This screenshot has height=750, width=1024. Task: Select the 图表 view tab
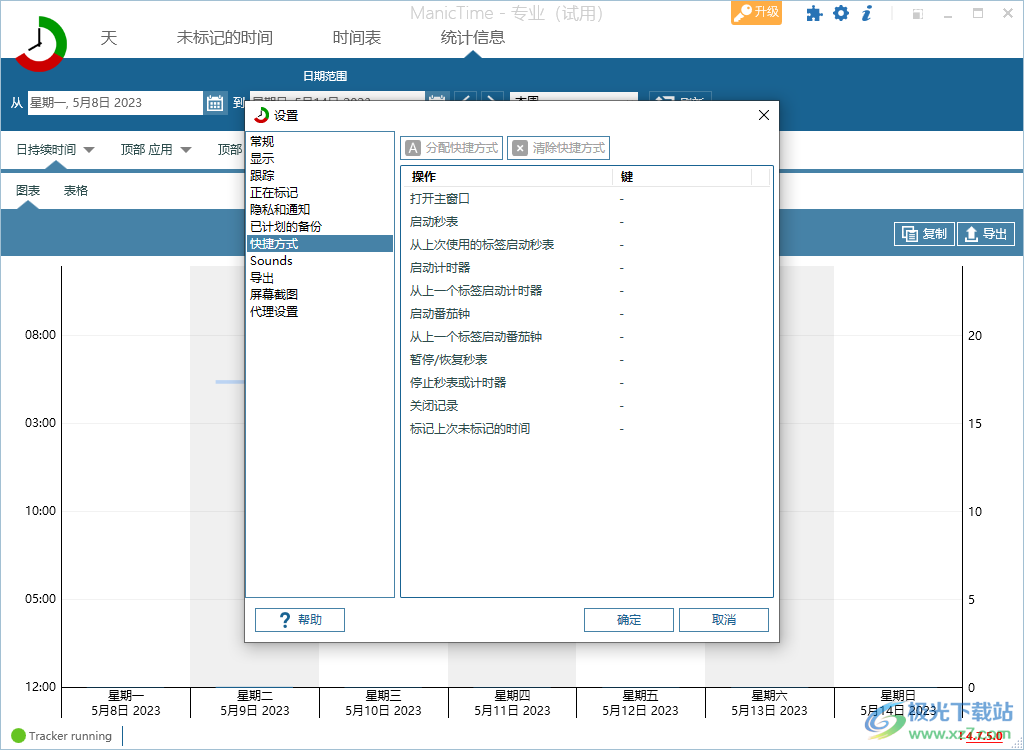tap(28, 191)
